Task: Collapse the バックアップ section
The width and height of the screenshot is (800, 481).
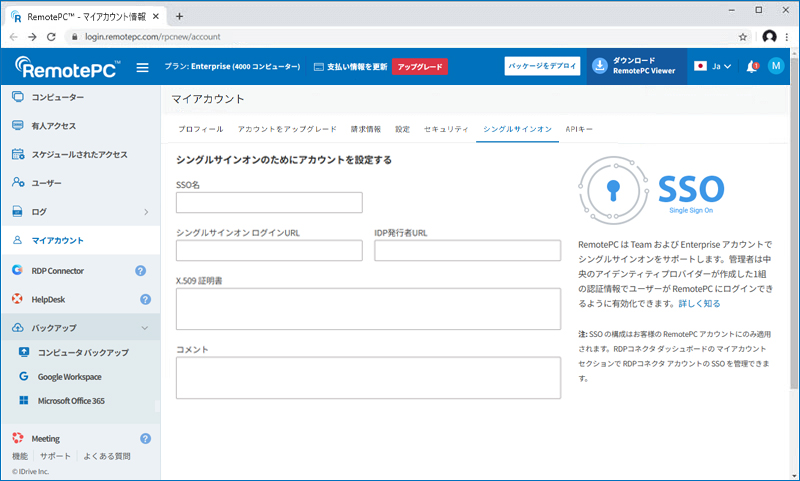Action: point(145,328)
